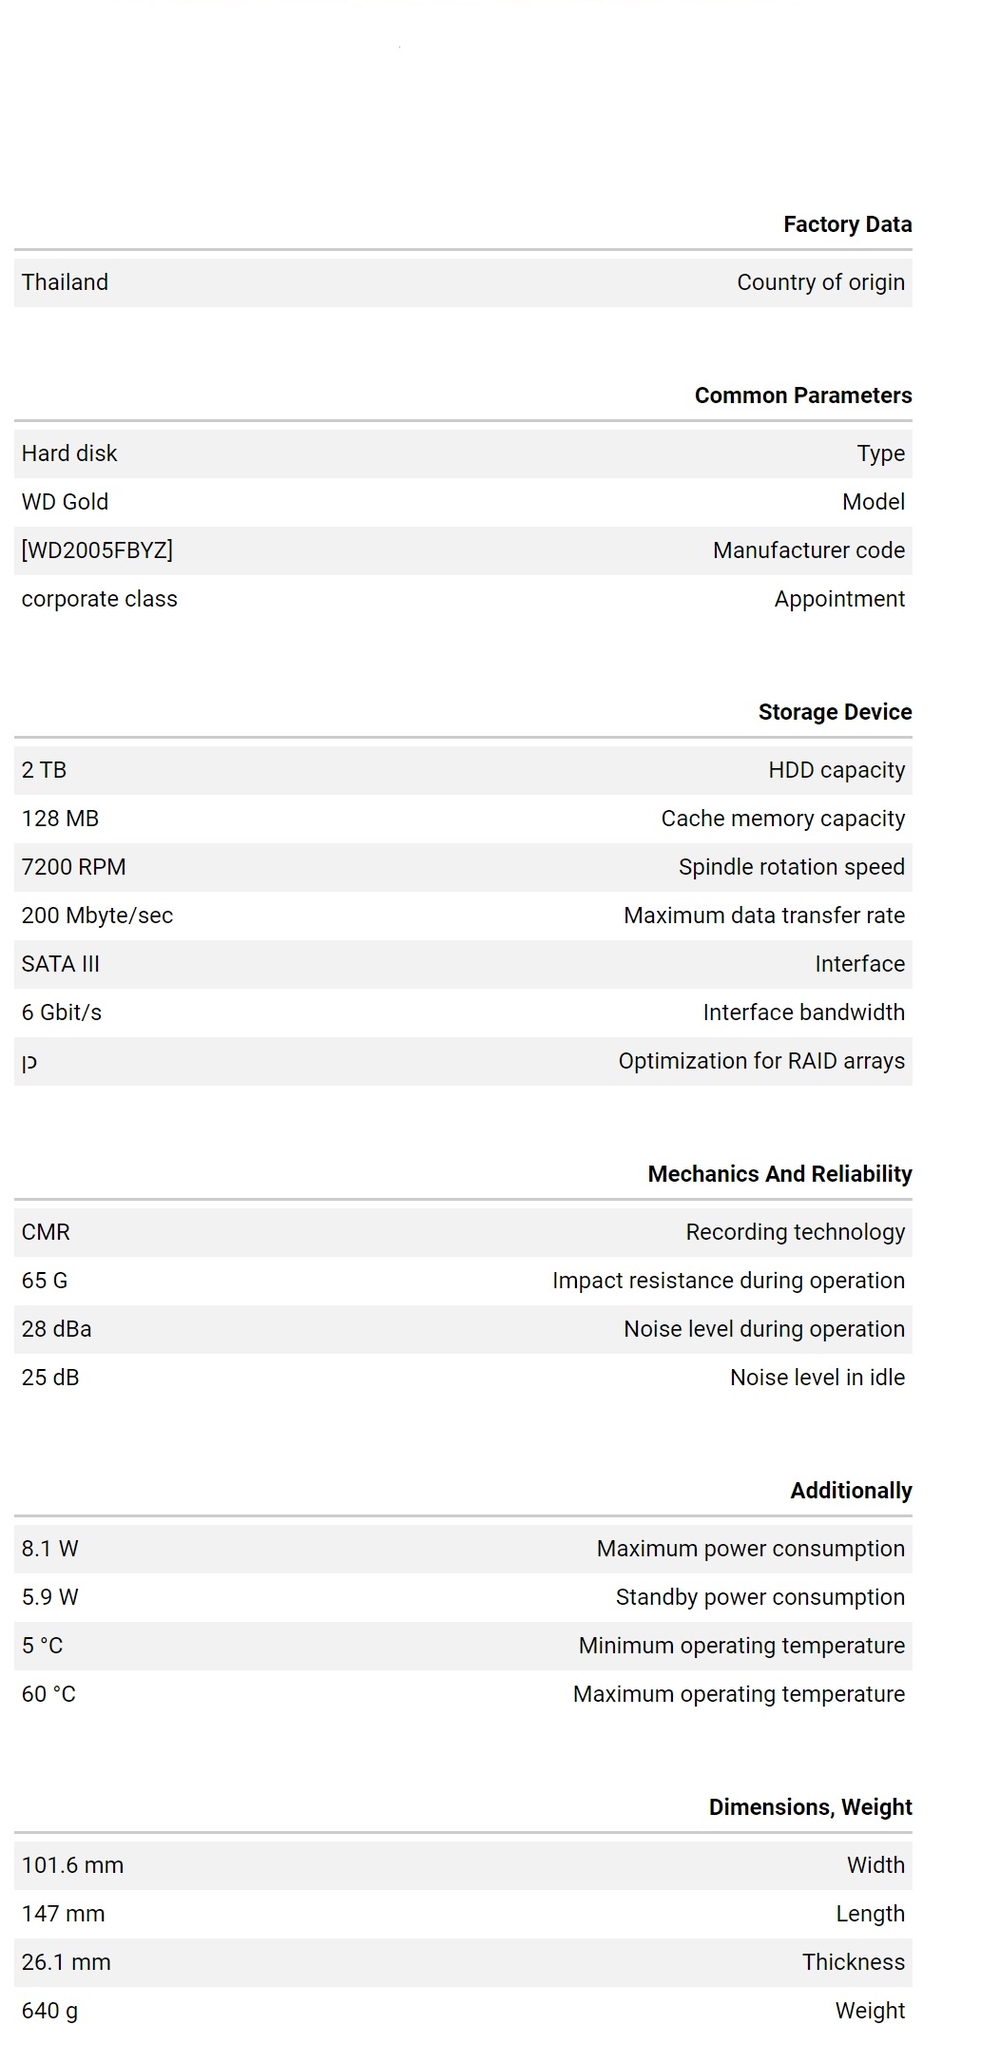Viewport: 1000px width, 2064px height.
Task: Click the 'CMR' value
Action: [x=46, y=1232]
